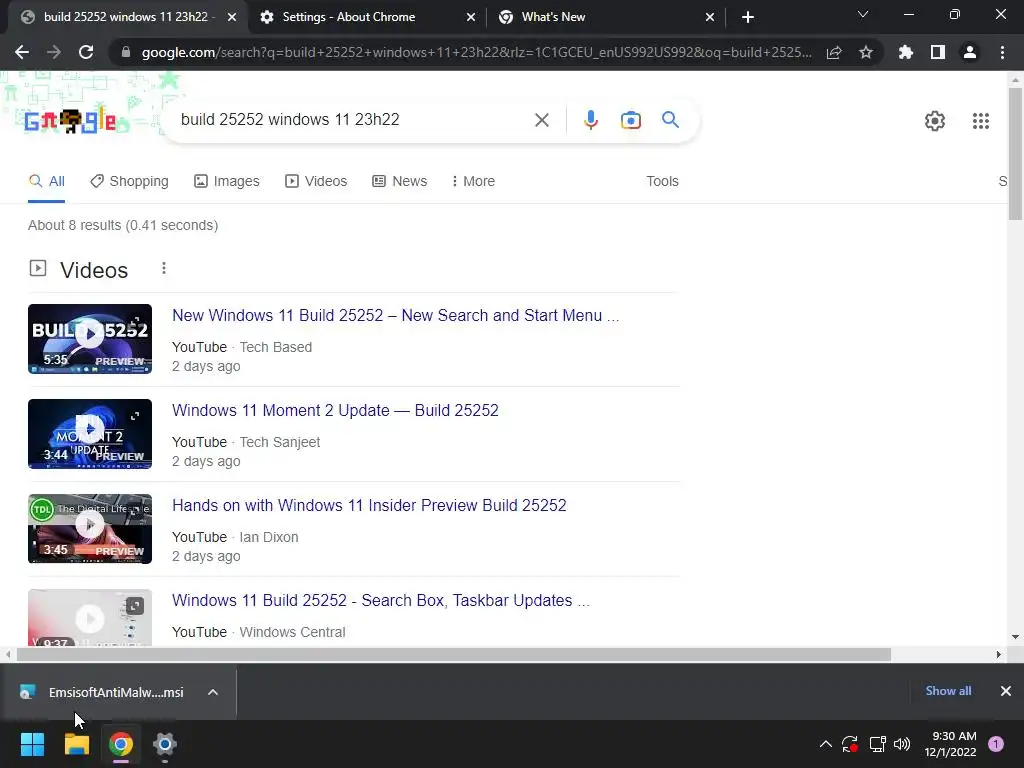The width and height of the screenshot is (1024, 768).
Task: Start voice search with microphone
Action: (590, 120)
